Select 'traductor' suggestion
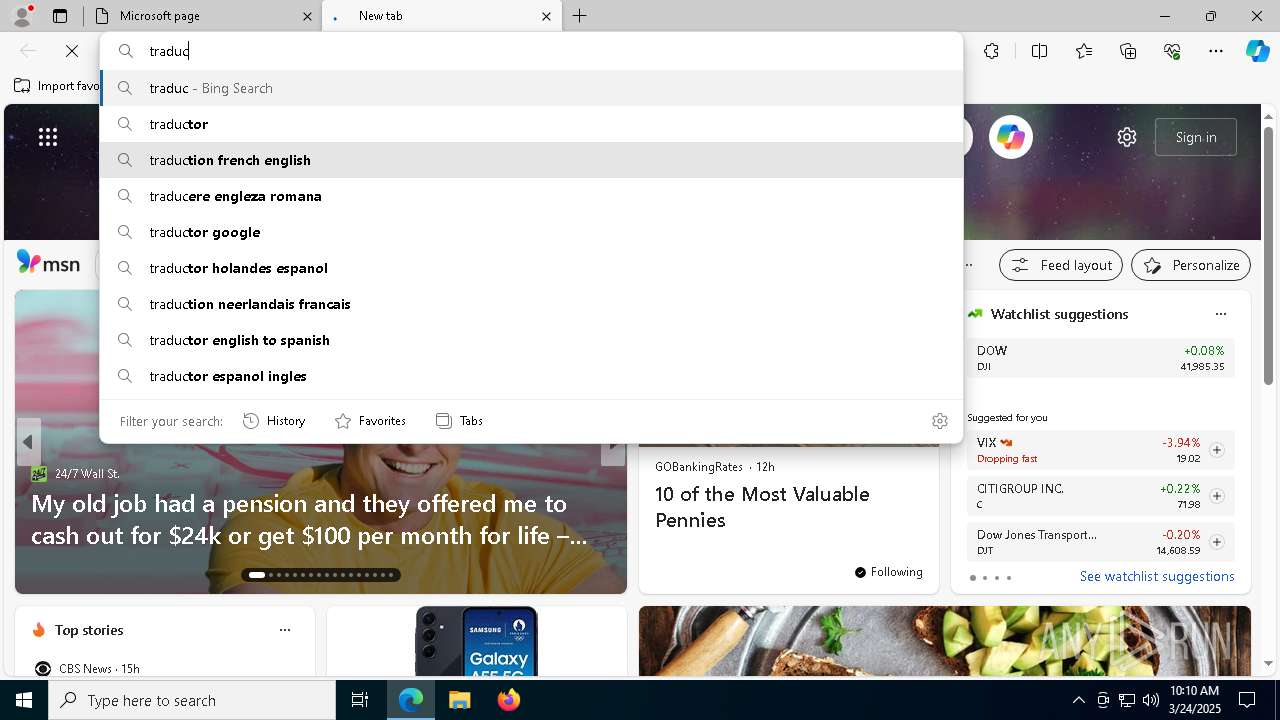Viewport: 1280px width, 720px height. (531, 124)
